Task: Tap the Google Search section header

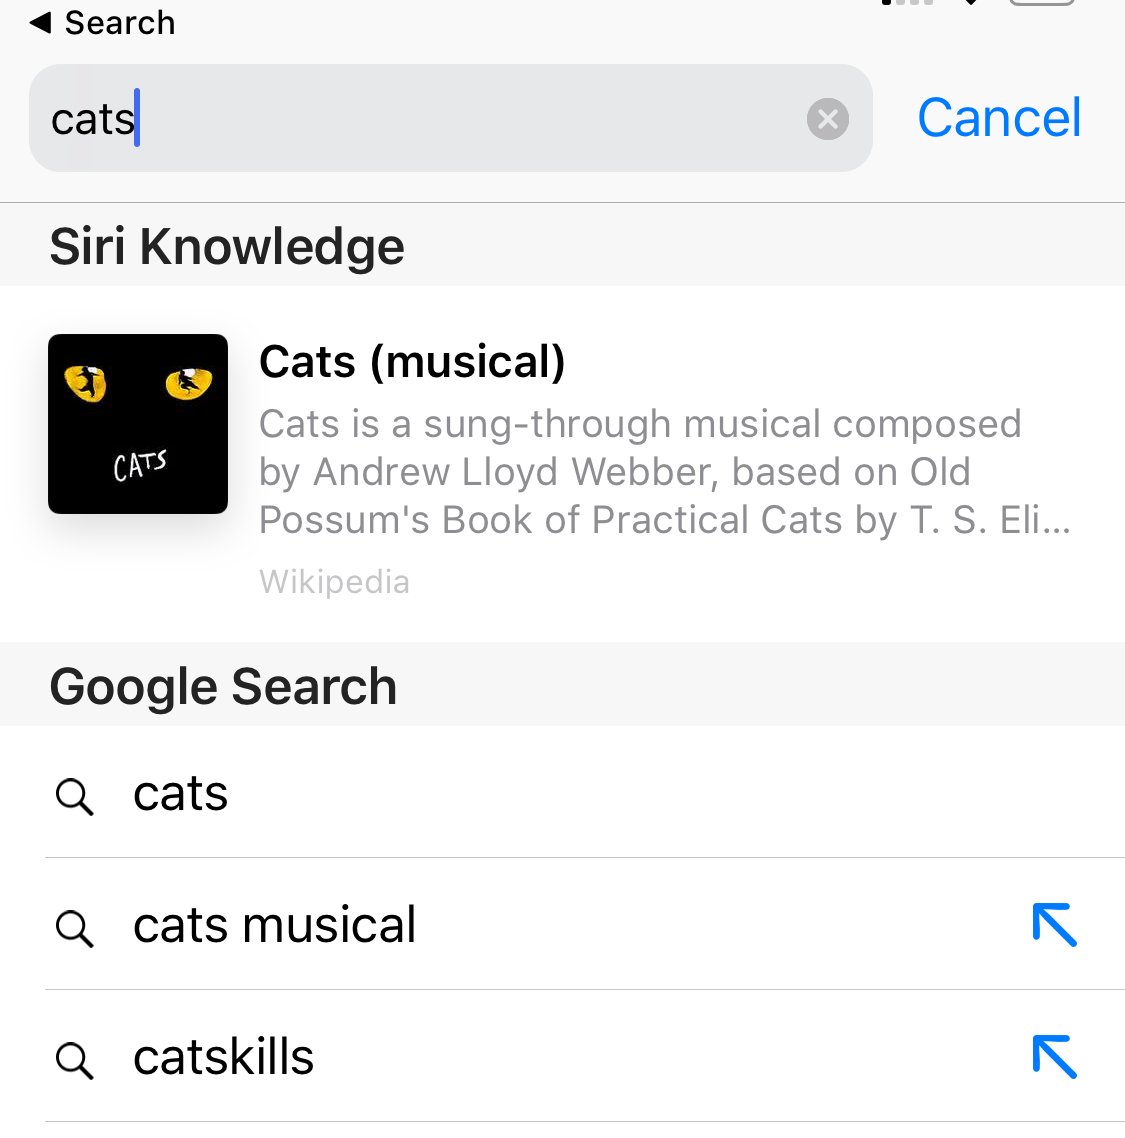Action: [x=223, y=687]
